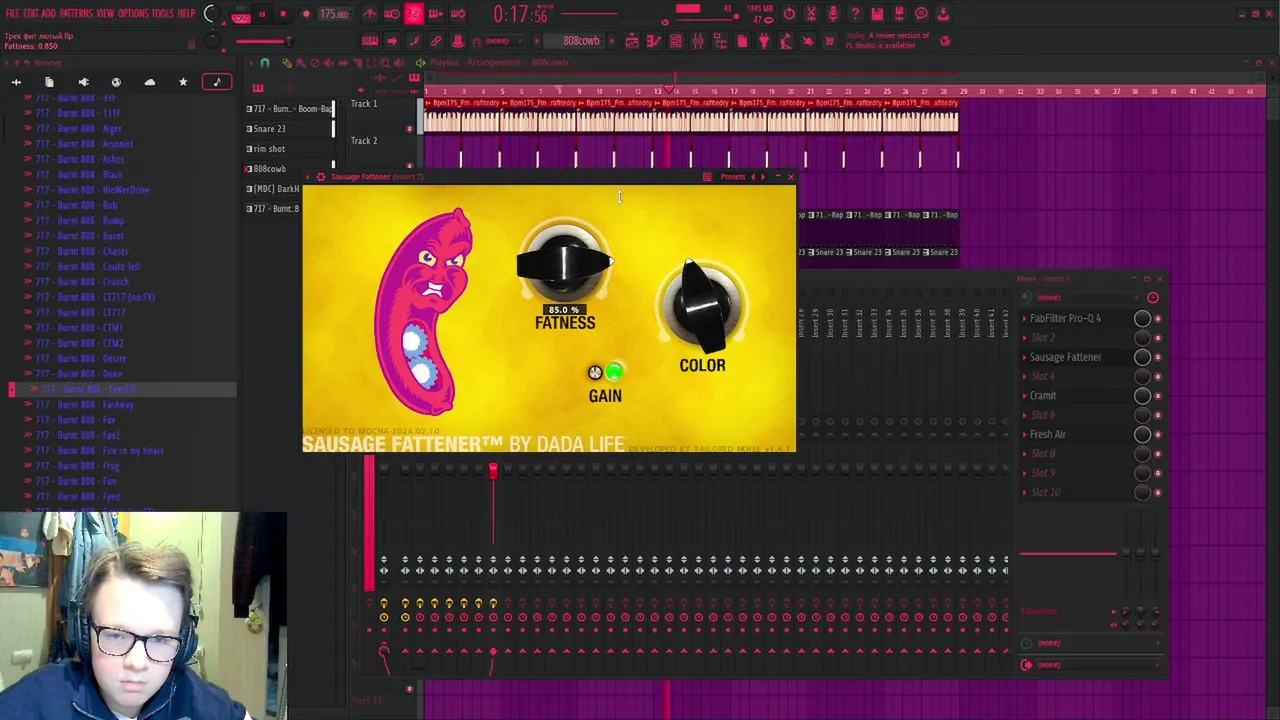Viewport: 1280px width, 720px height.
Task: Click the 175 tempo field
Action: [x=334, y=14]
